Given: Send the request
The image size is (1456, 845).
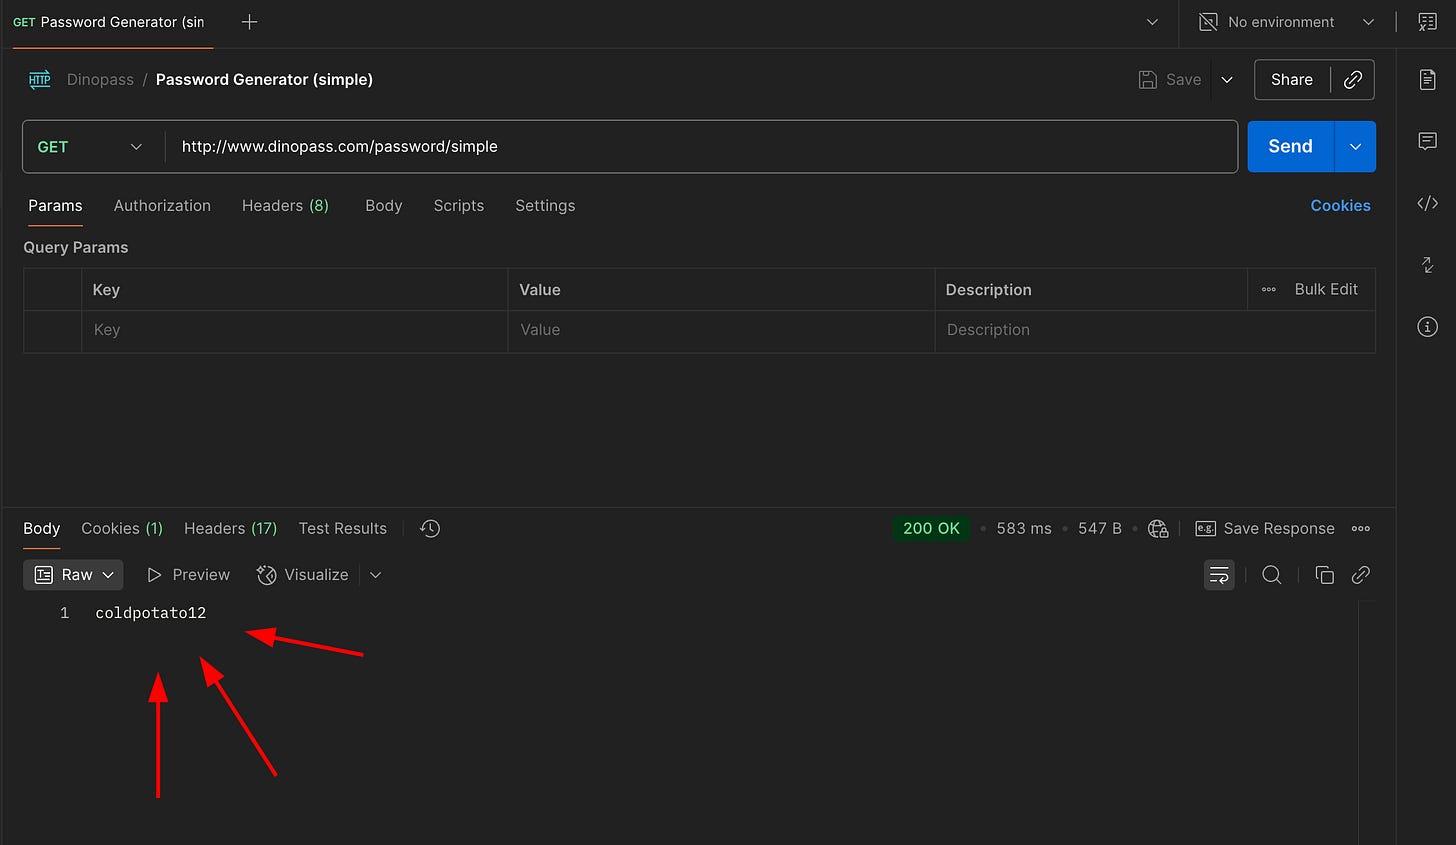Looking at the screenshot, I should 1290,147.
